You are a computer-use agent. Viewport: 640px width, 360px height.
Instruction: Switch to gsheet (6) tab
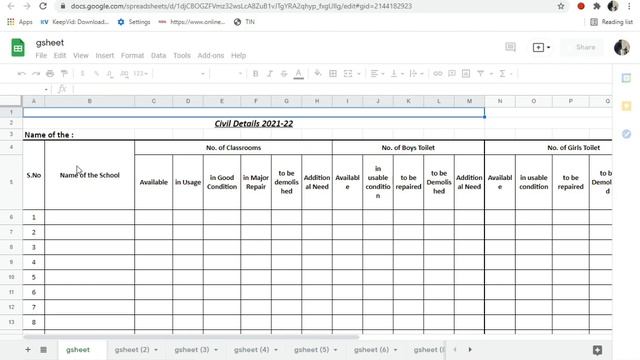371,350
